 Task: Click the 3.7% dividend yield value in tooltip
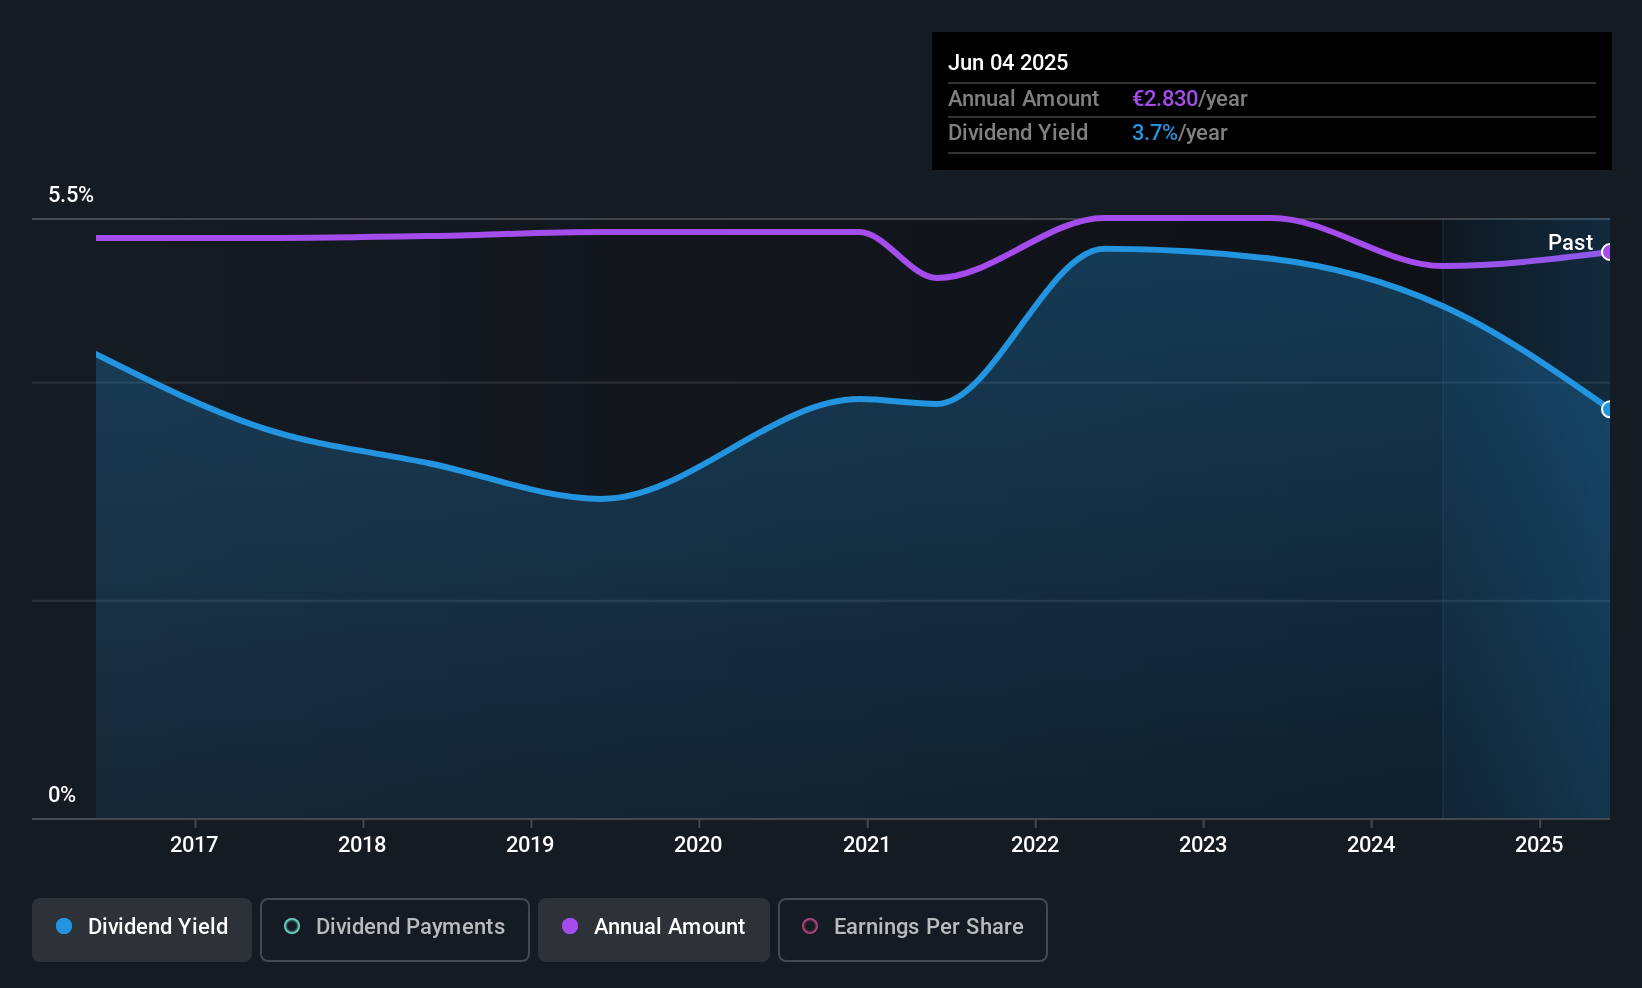pyautogui.click(x=1154, y=133)
